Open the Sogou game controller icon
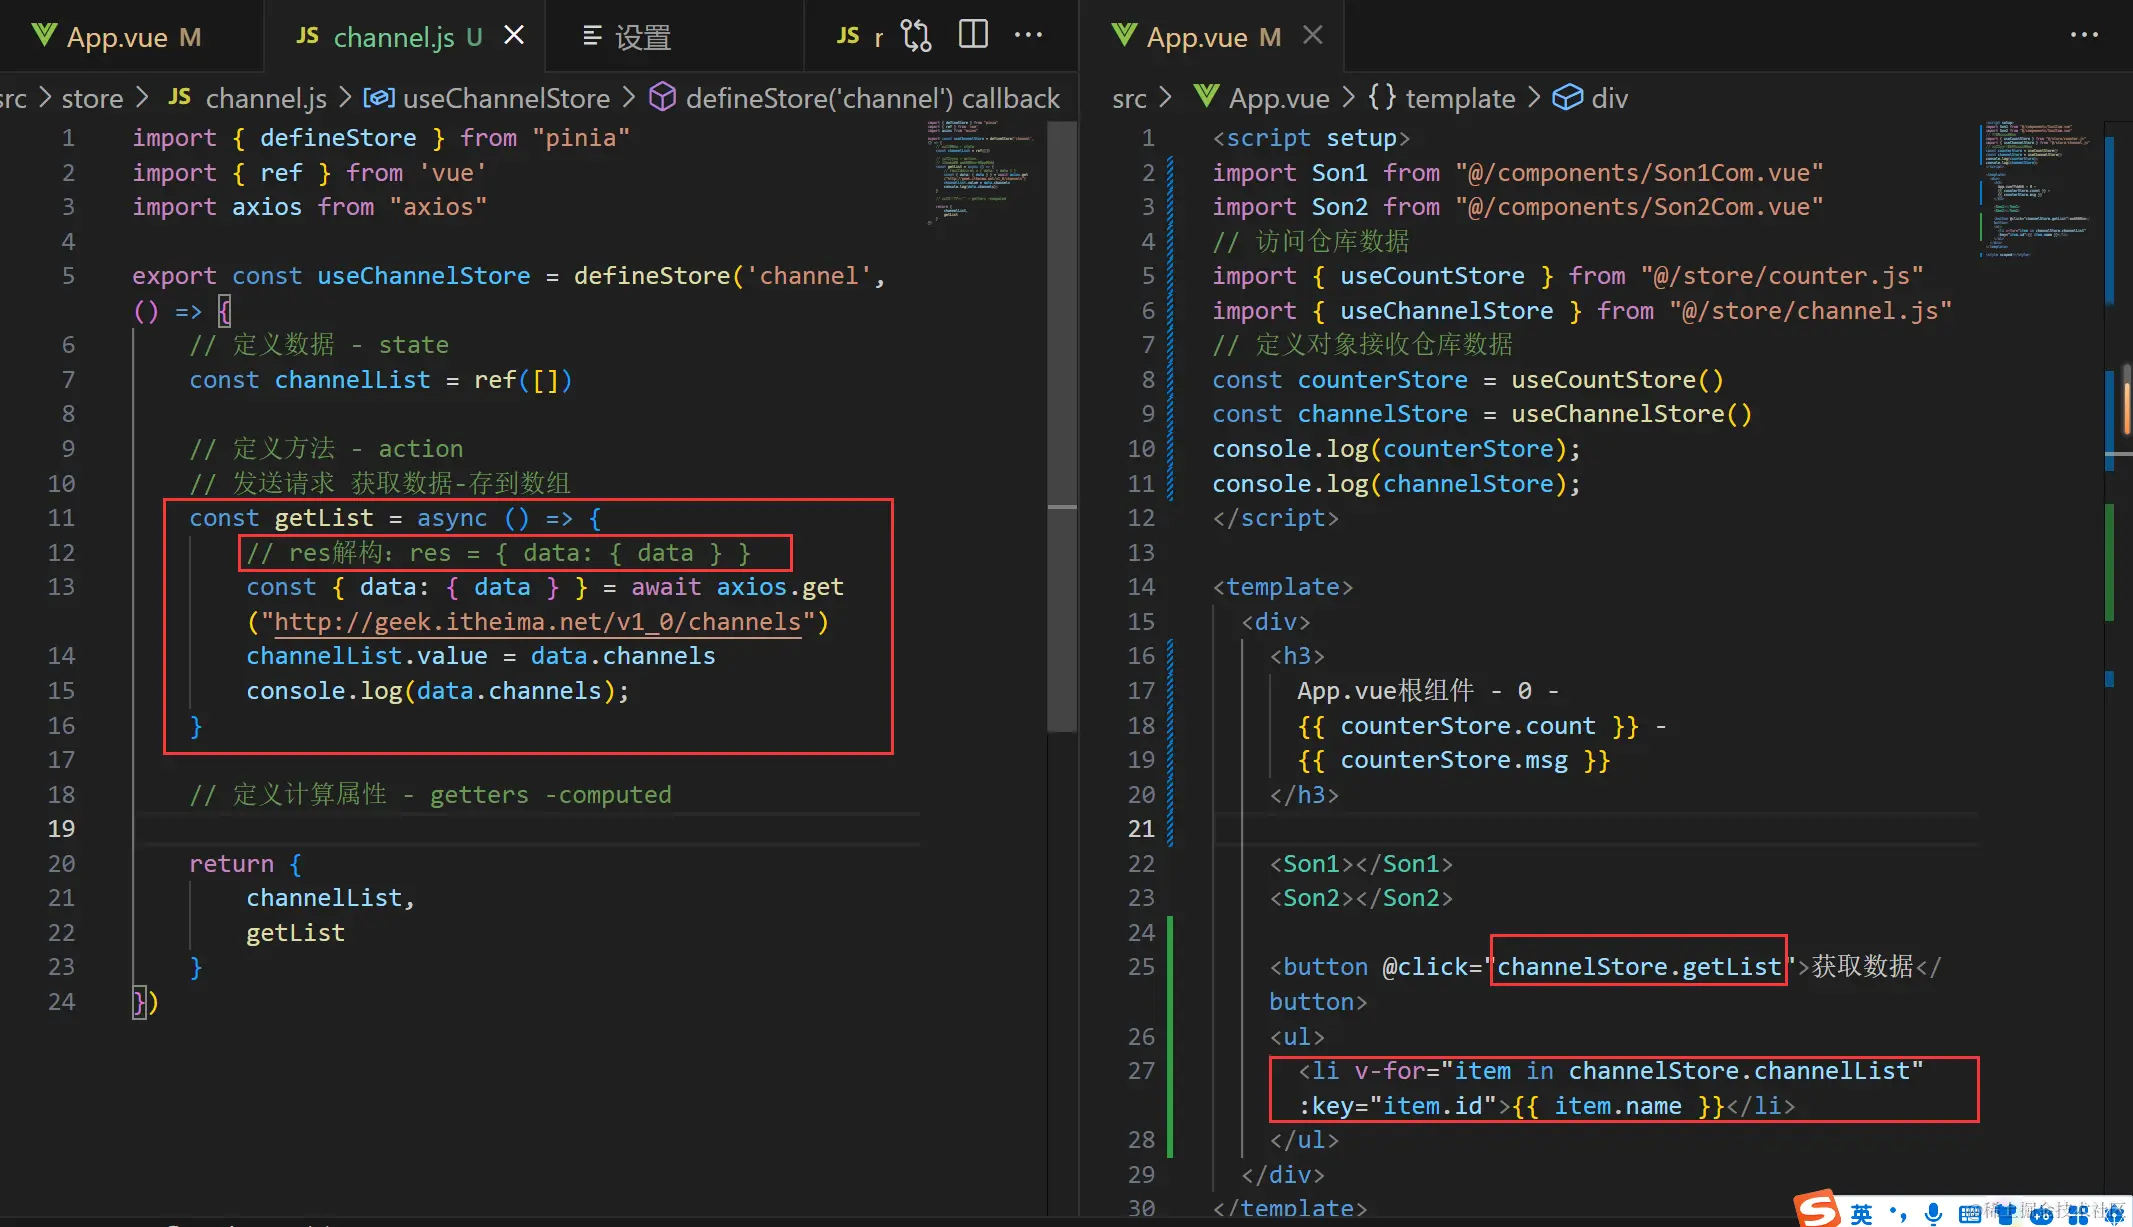 [x=2041, y=1215]
